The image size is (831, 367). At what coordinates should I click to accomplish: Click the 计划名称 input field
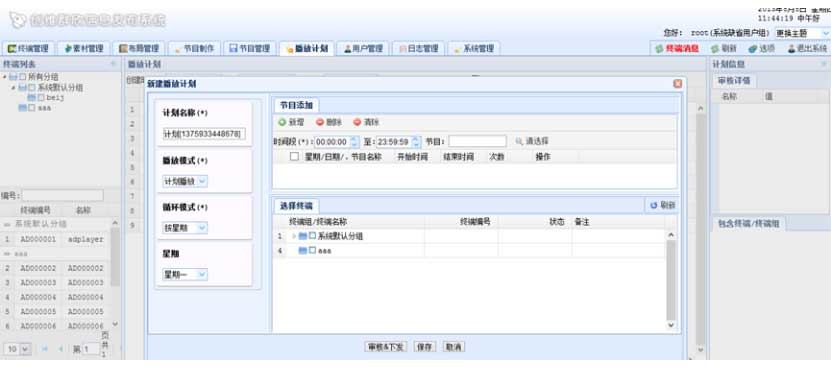click(204, 134)
